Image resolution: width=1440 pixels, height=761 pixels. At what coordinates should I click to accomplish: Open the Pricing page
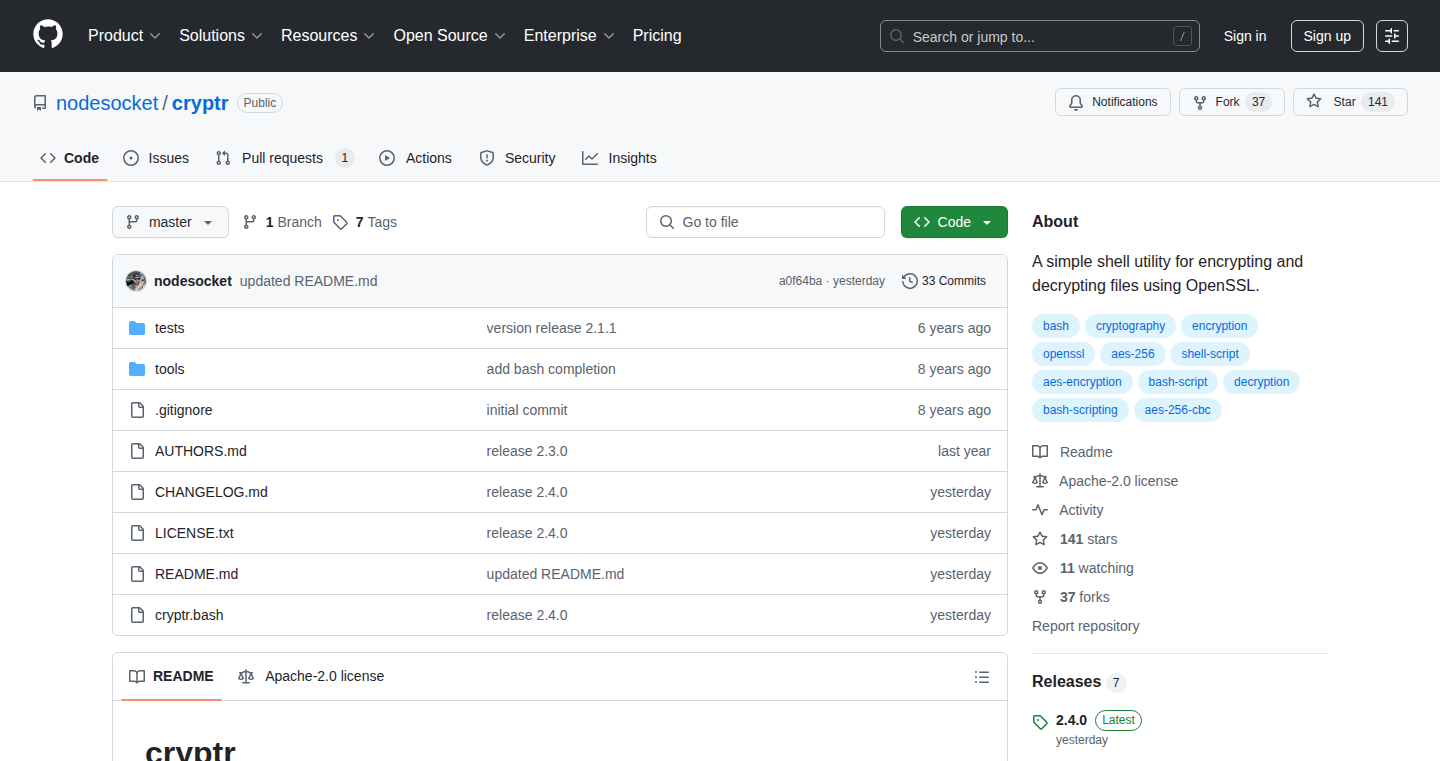click(657, 36)
